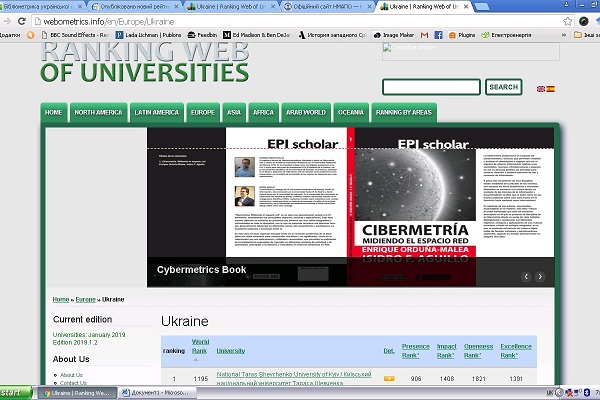Open ASIA navigation item
This screenshot has height=400, width=600.
tap(234, 113)
